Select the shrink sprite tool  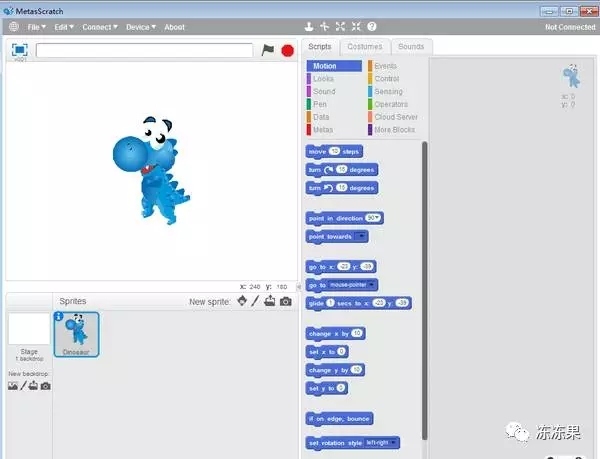[356, 26]
